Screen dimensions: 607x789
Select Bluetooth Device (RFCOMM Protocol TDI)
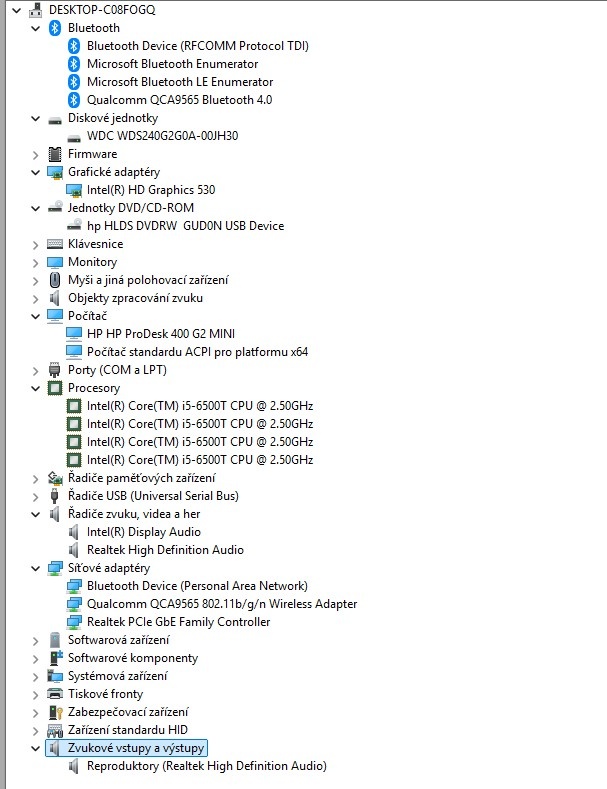pyautogui.click(x=198, y=46)
